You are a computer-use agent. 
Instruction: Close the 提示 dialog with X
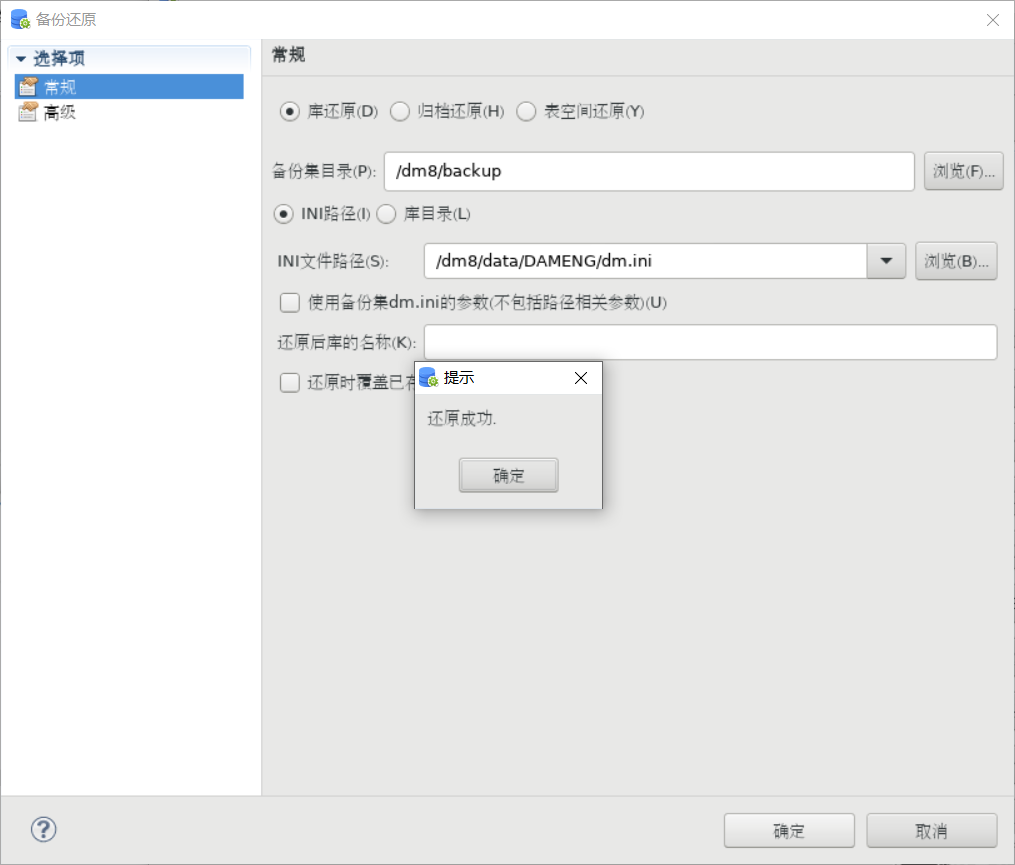[581, 378]
